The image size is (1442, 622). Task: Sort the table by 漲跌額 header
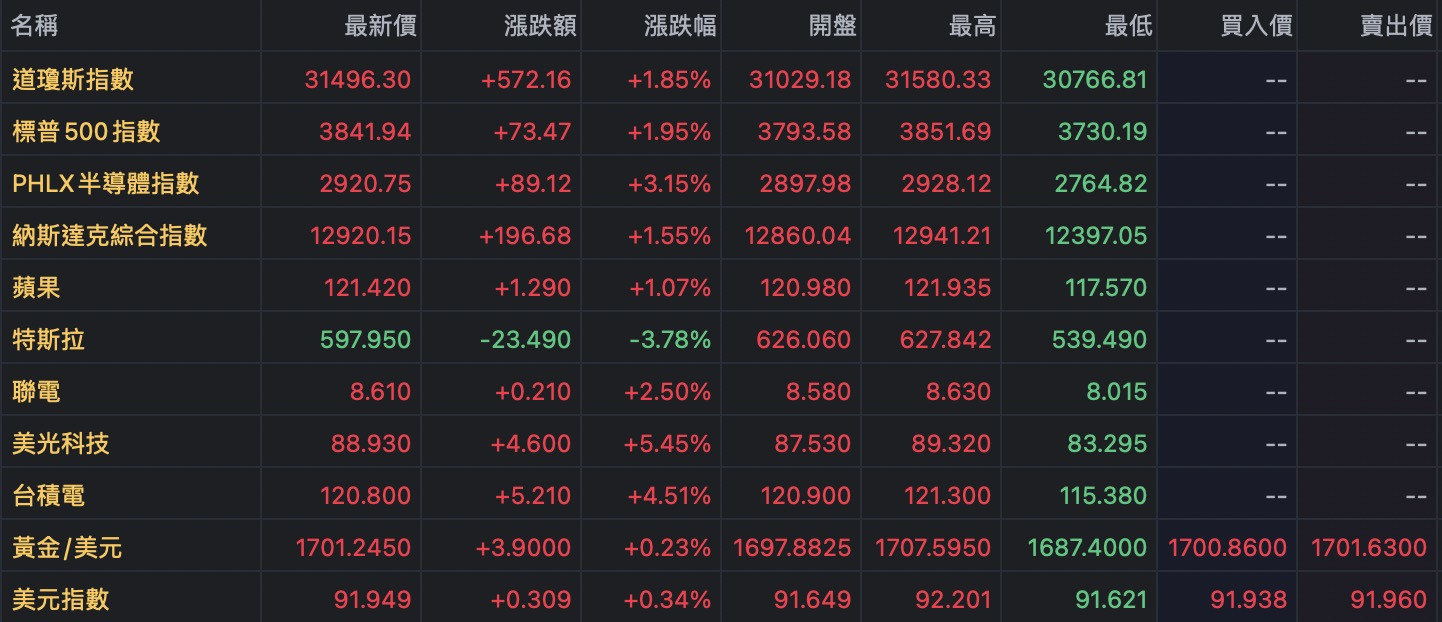click(x=540, y=26)
